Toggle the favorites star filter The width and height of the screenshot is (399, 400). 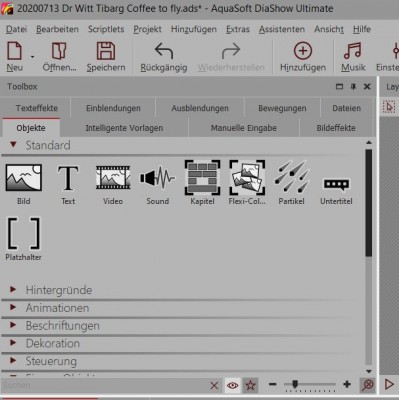click(250, 385)
